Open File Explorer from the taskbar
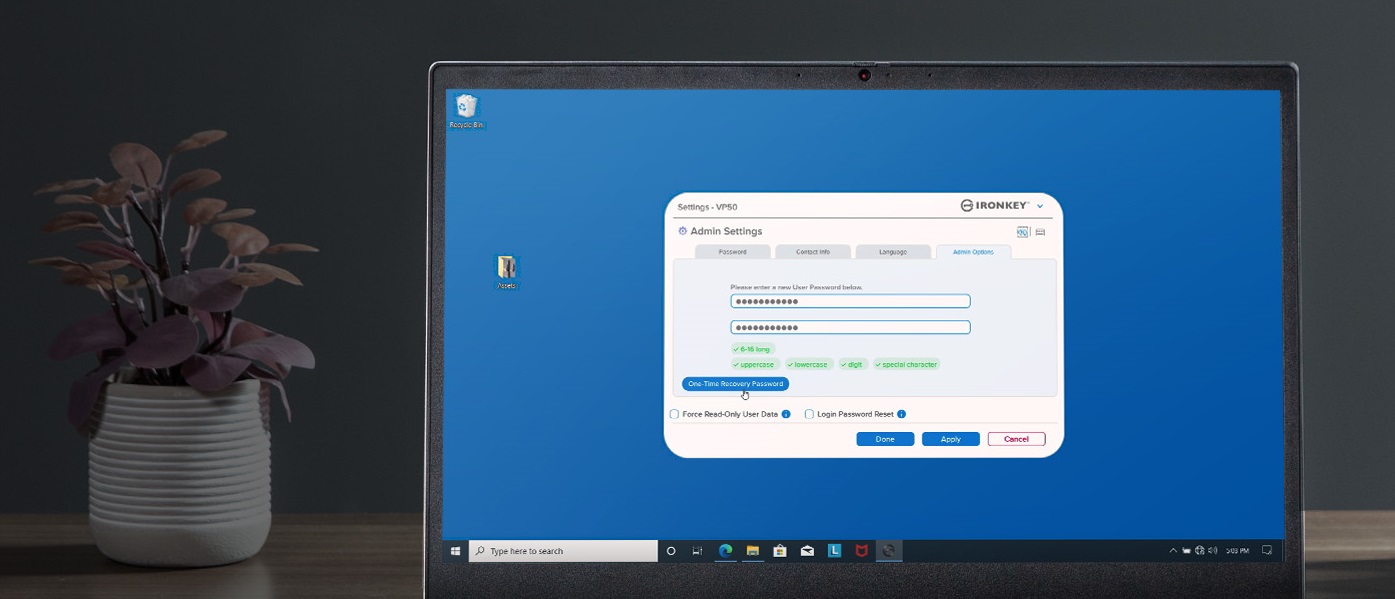1395x599 pixels. tap(753, 551)
